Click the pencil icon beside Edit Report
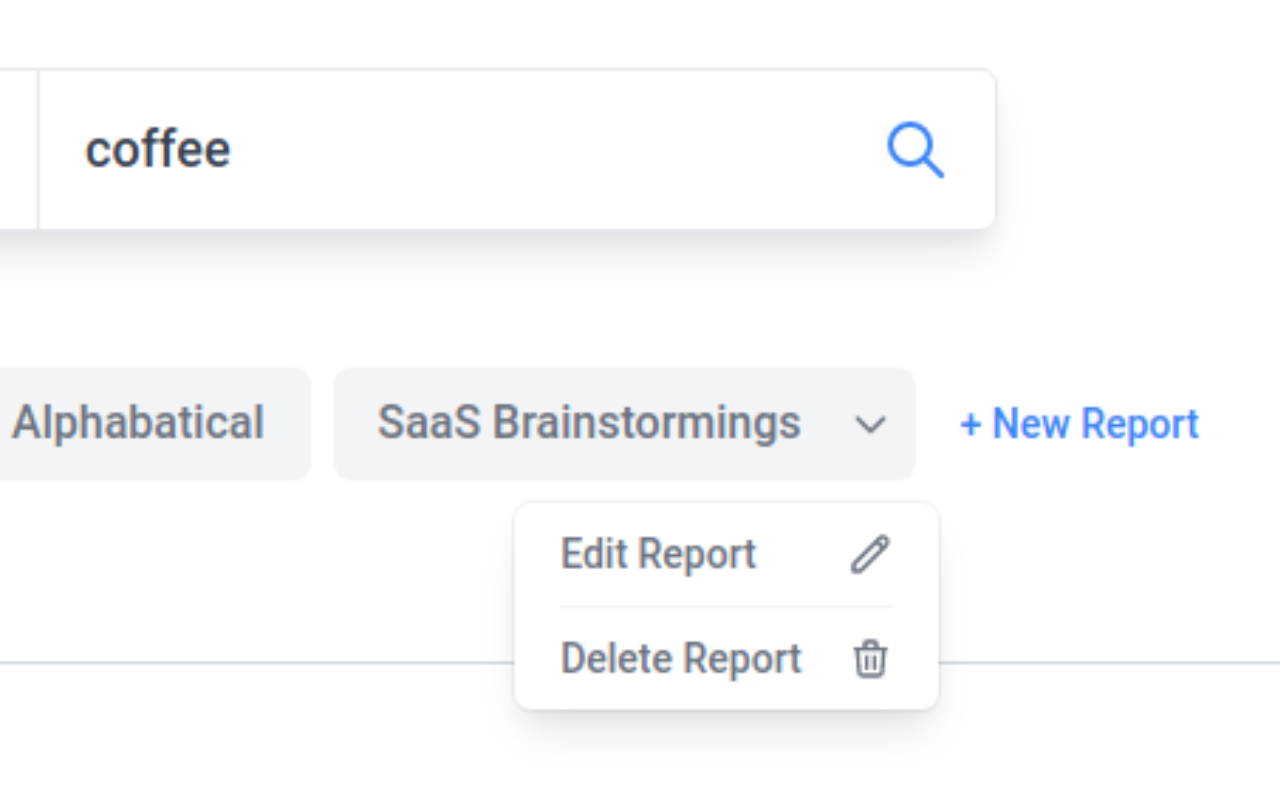This screenshot has height=800, width=1280. point(870,554)
